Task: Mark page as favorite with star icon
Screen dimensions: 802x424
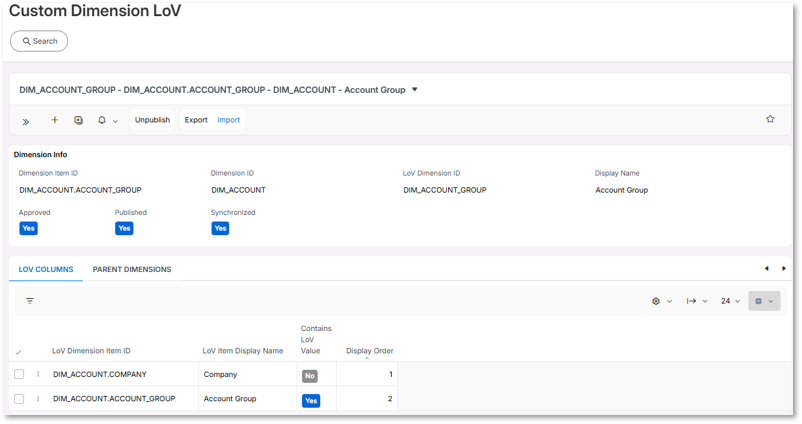Action: tap(770, 119)
